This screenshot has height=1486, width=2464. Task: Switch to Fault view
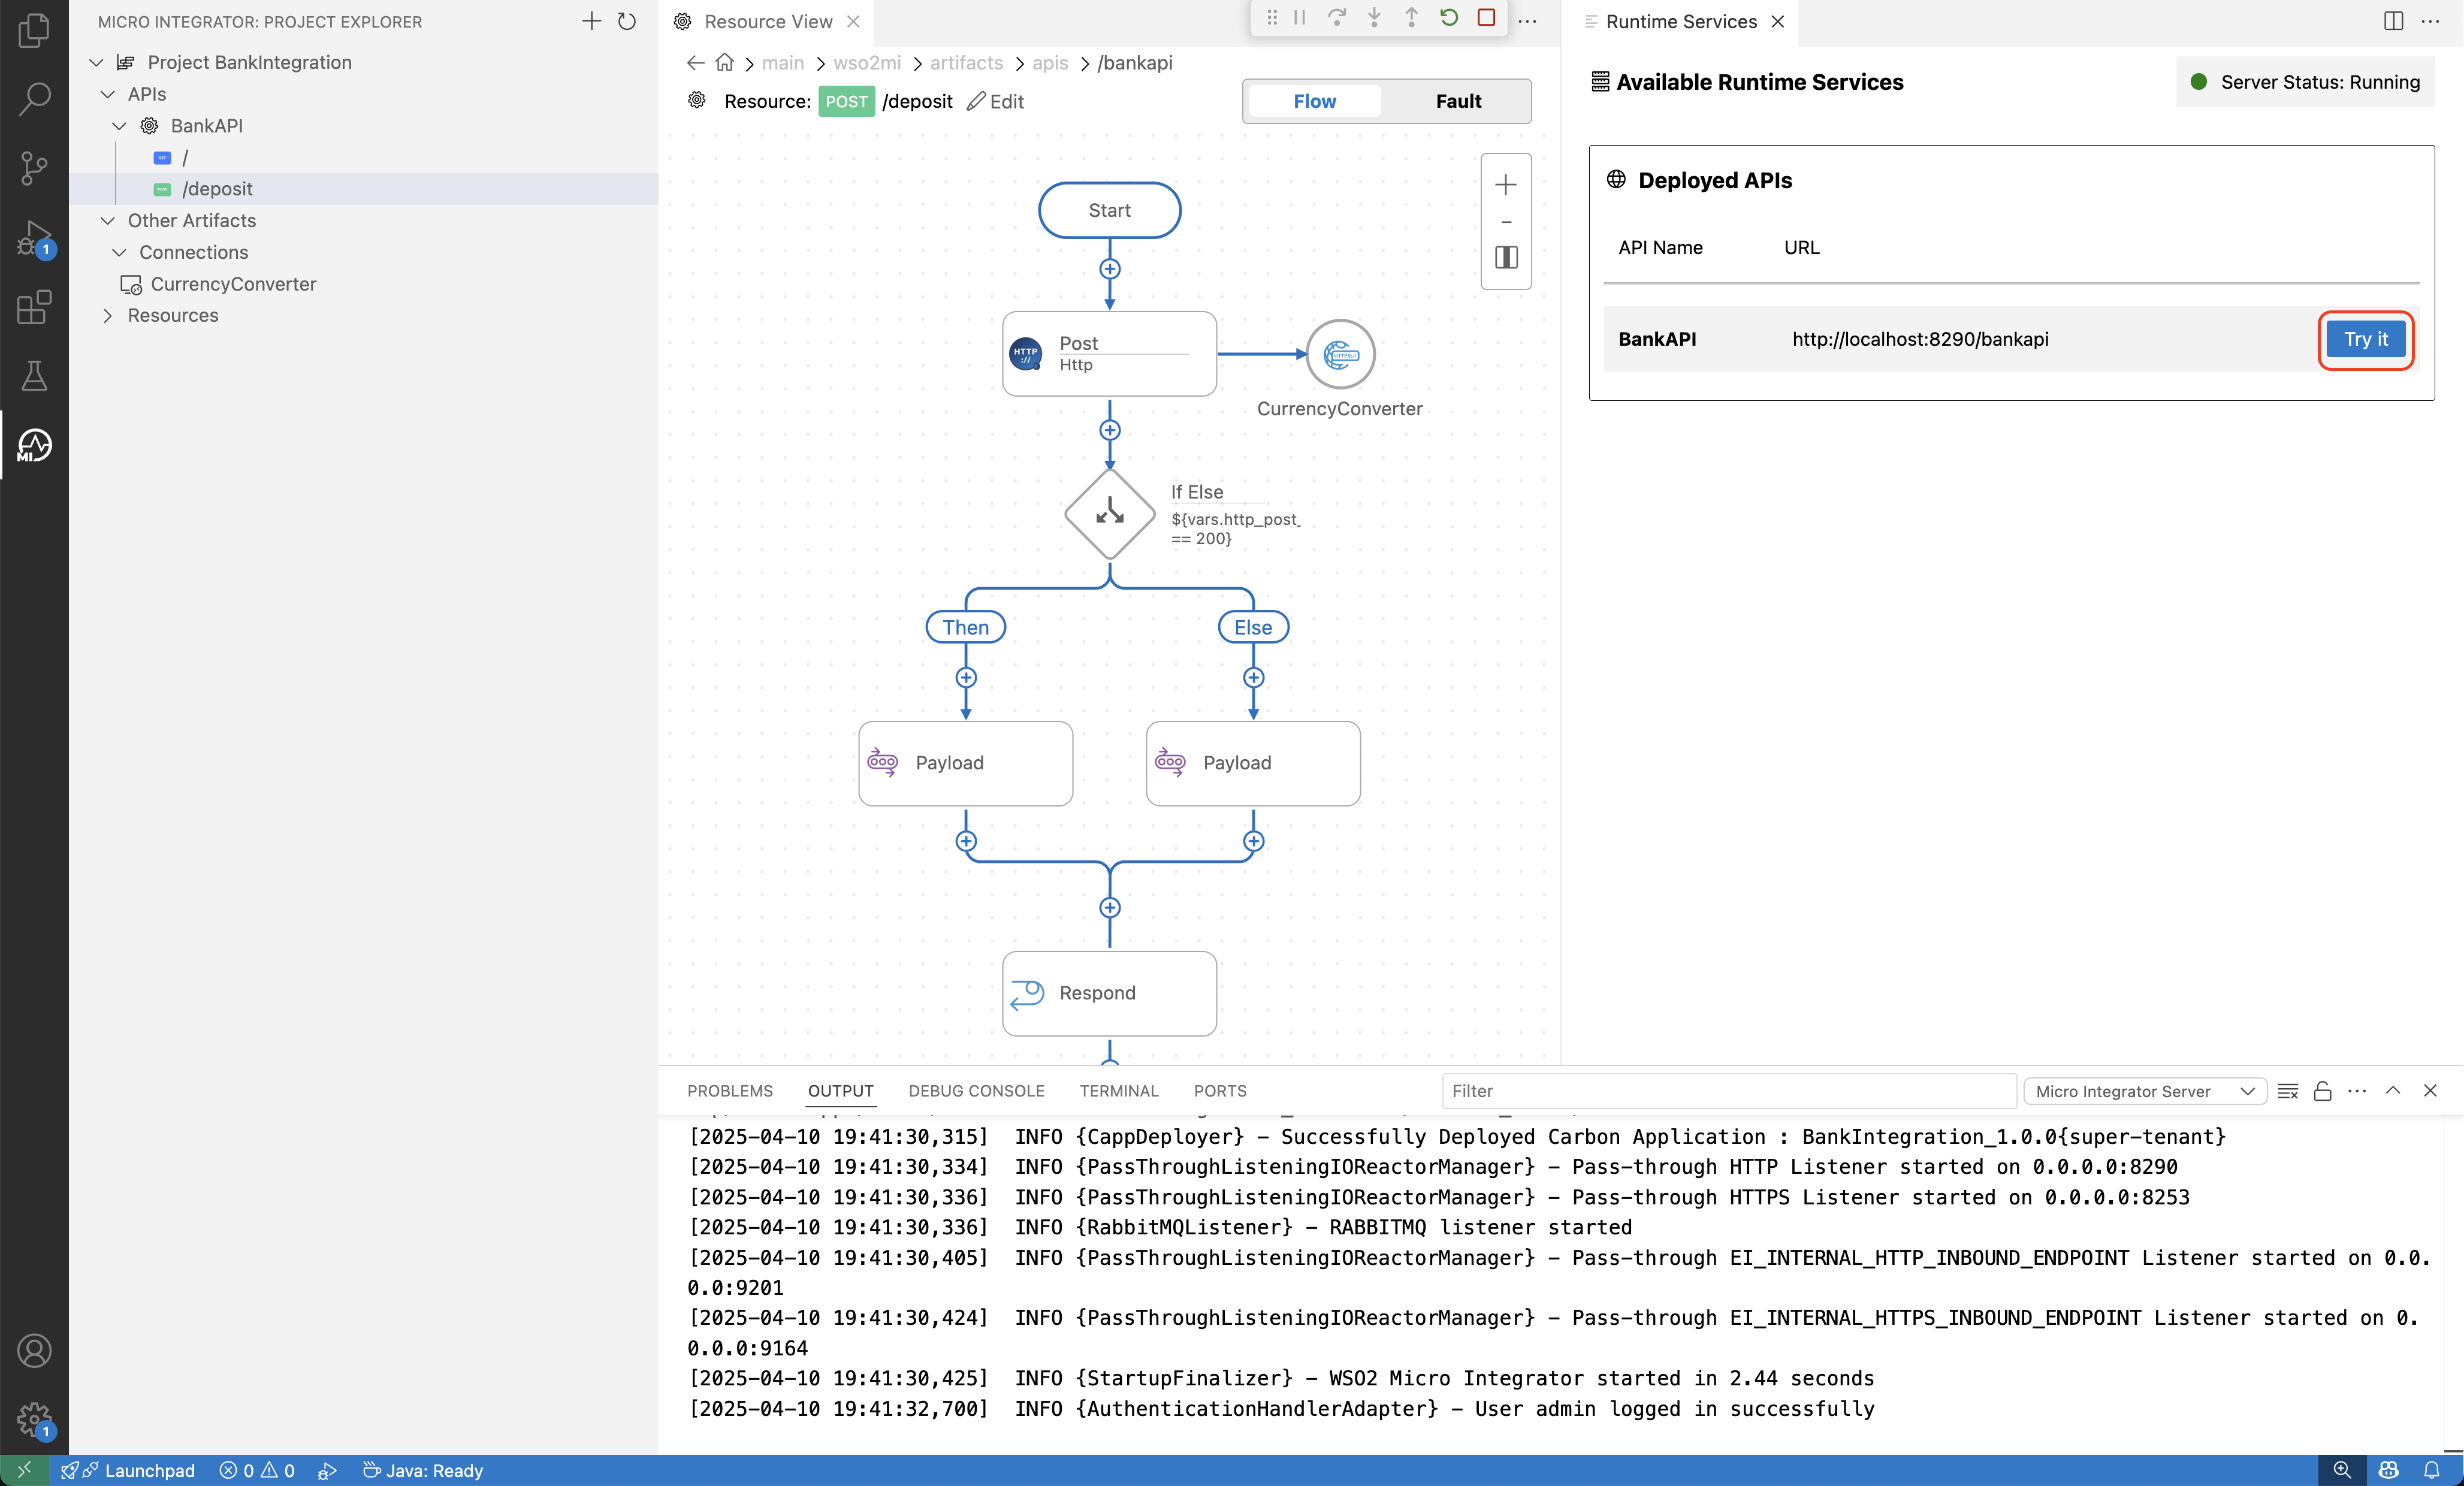point(1458,101)
